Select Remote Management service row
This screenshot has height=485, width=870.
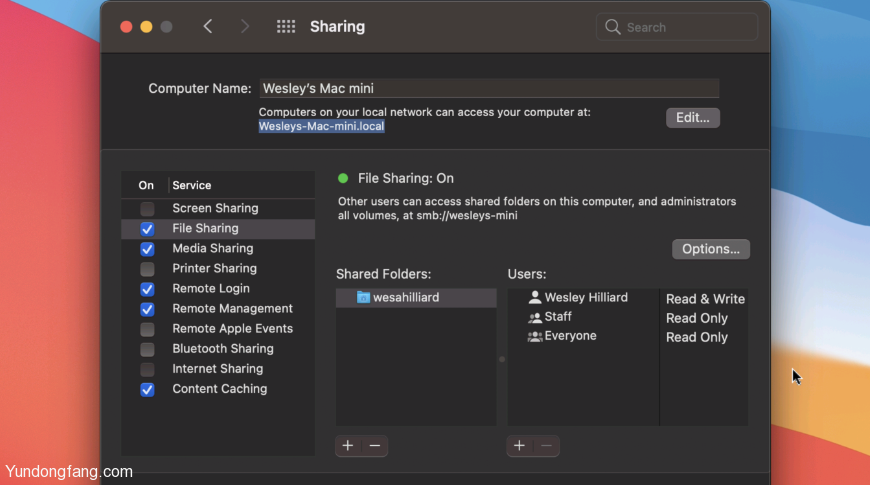(218, 309)
